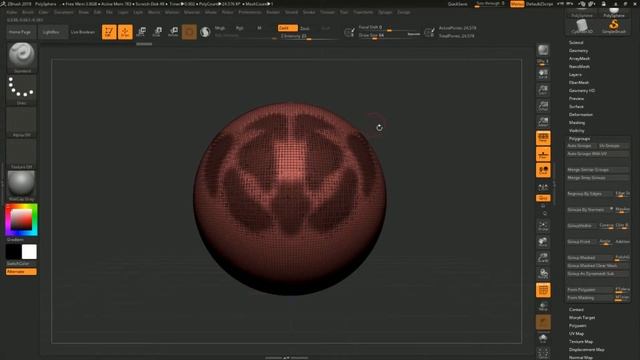Toggle Local transformations button
The width and height of the screenshot is (640, 360).
tap(543, 170)
